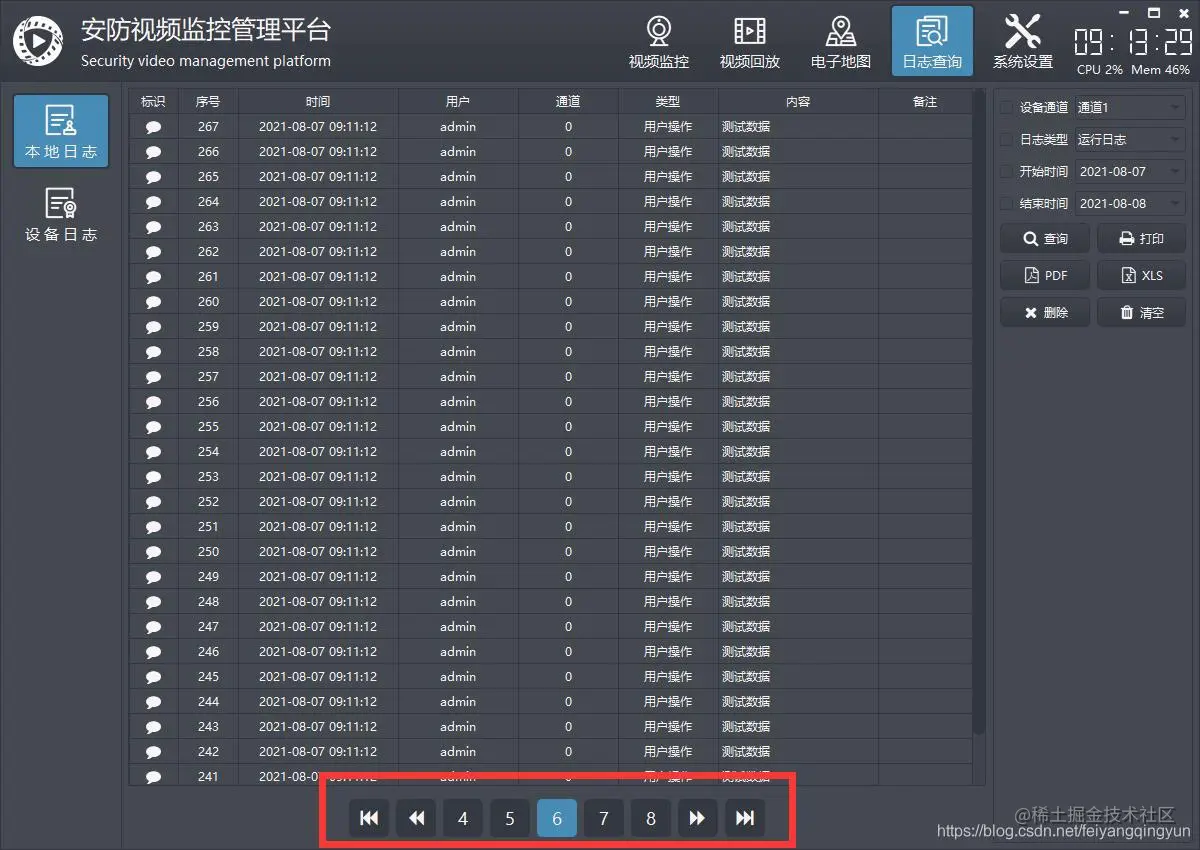Open the 电子地图 electronic map
1200x850 pixels.
click(840, 41)
